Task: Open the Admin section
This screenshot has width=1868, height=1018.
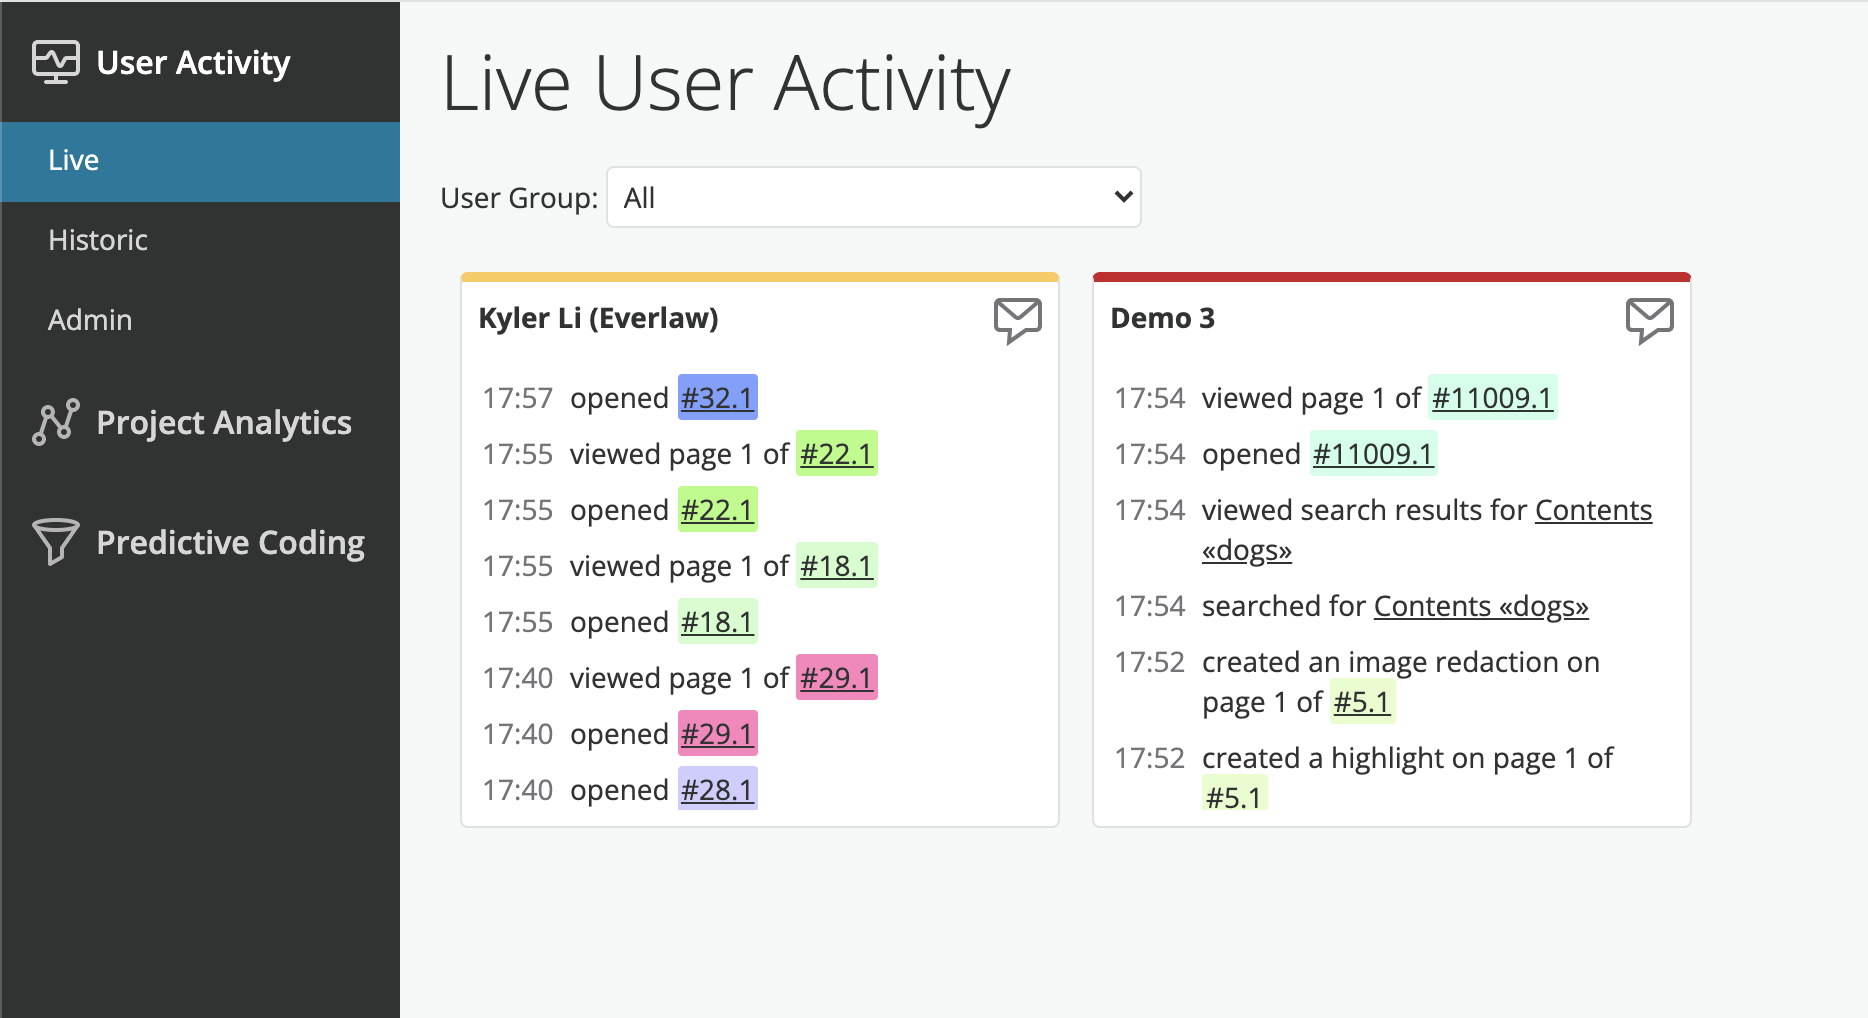Action: (x=89, y=319)
